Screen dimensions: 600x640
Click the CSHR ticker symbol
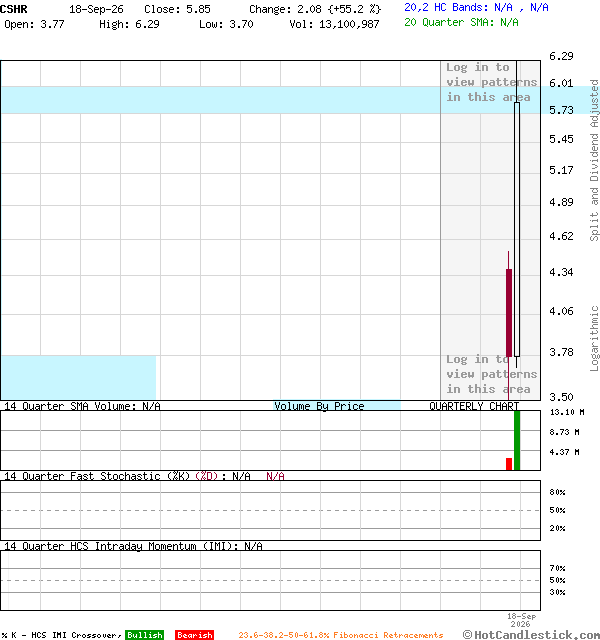13,9
